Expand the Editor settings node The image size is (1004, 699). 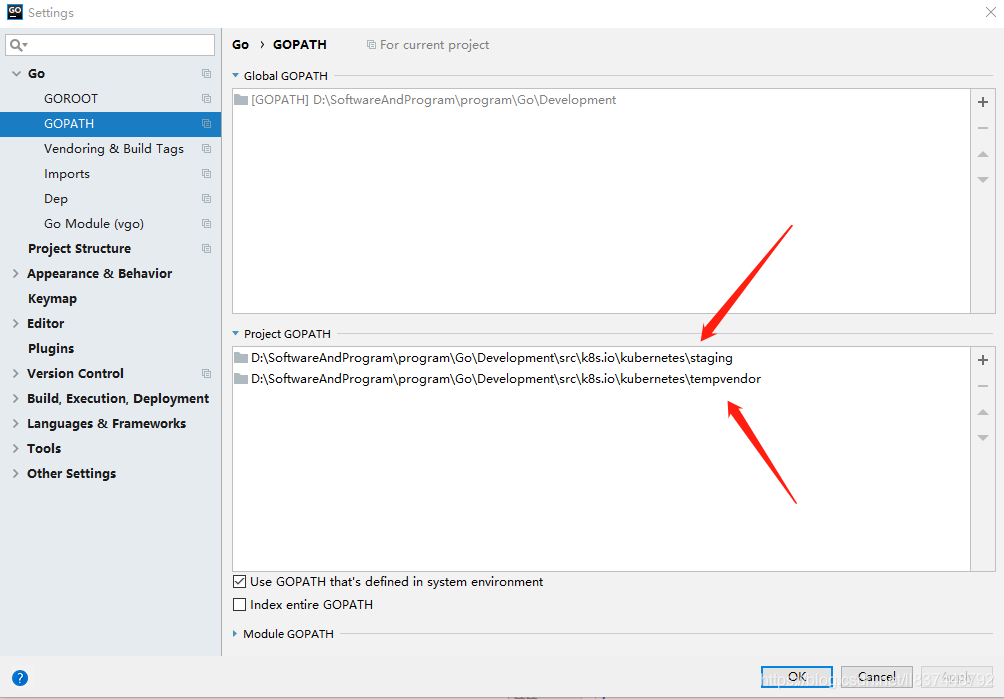[16, 323]
